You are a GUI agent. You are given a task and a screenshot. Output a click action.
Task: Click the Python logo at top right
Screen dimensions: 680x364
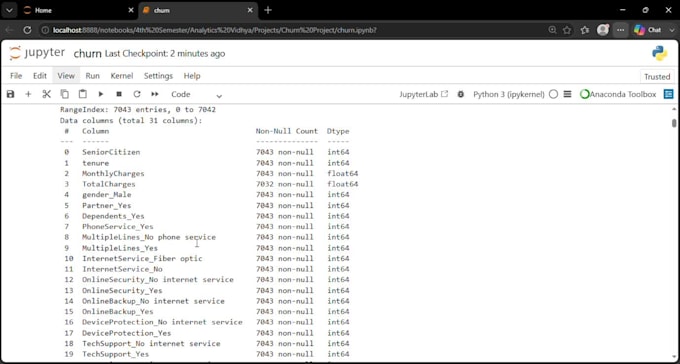[x=659, y=53]
